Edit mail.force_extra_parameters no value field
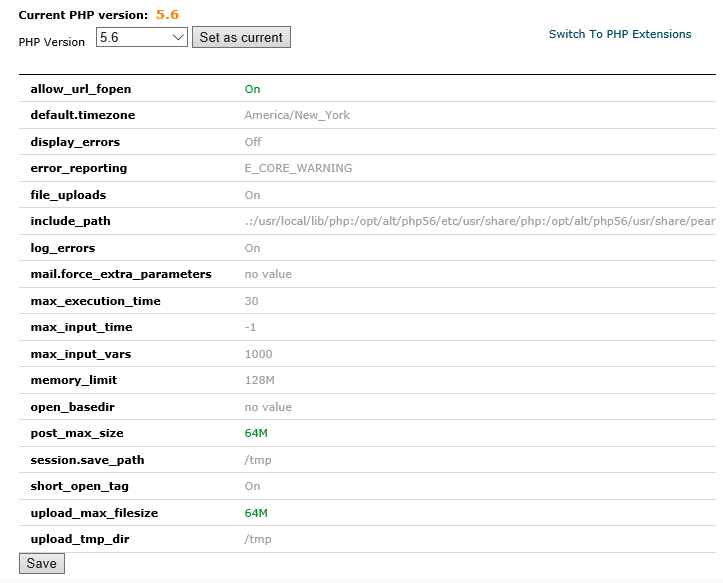 coord(268,274)
